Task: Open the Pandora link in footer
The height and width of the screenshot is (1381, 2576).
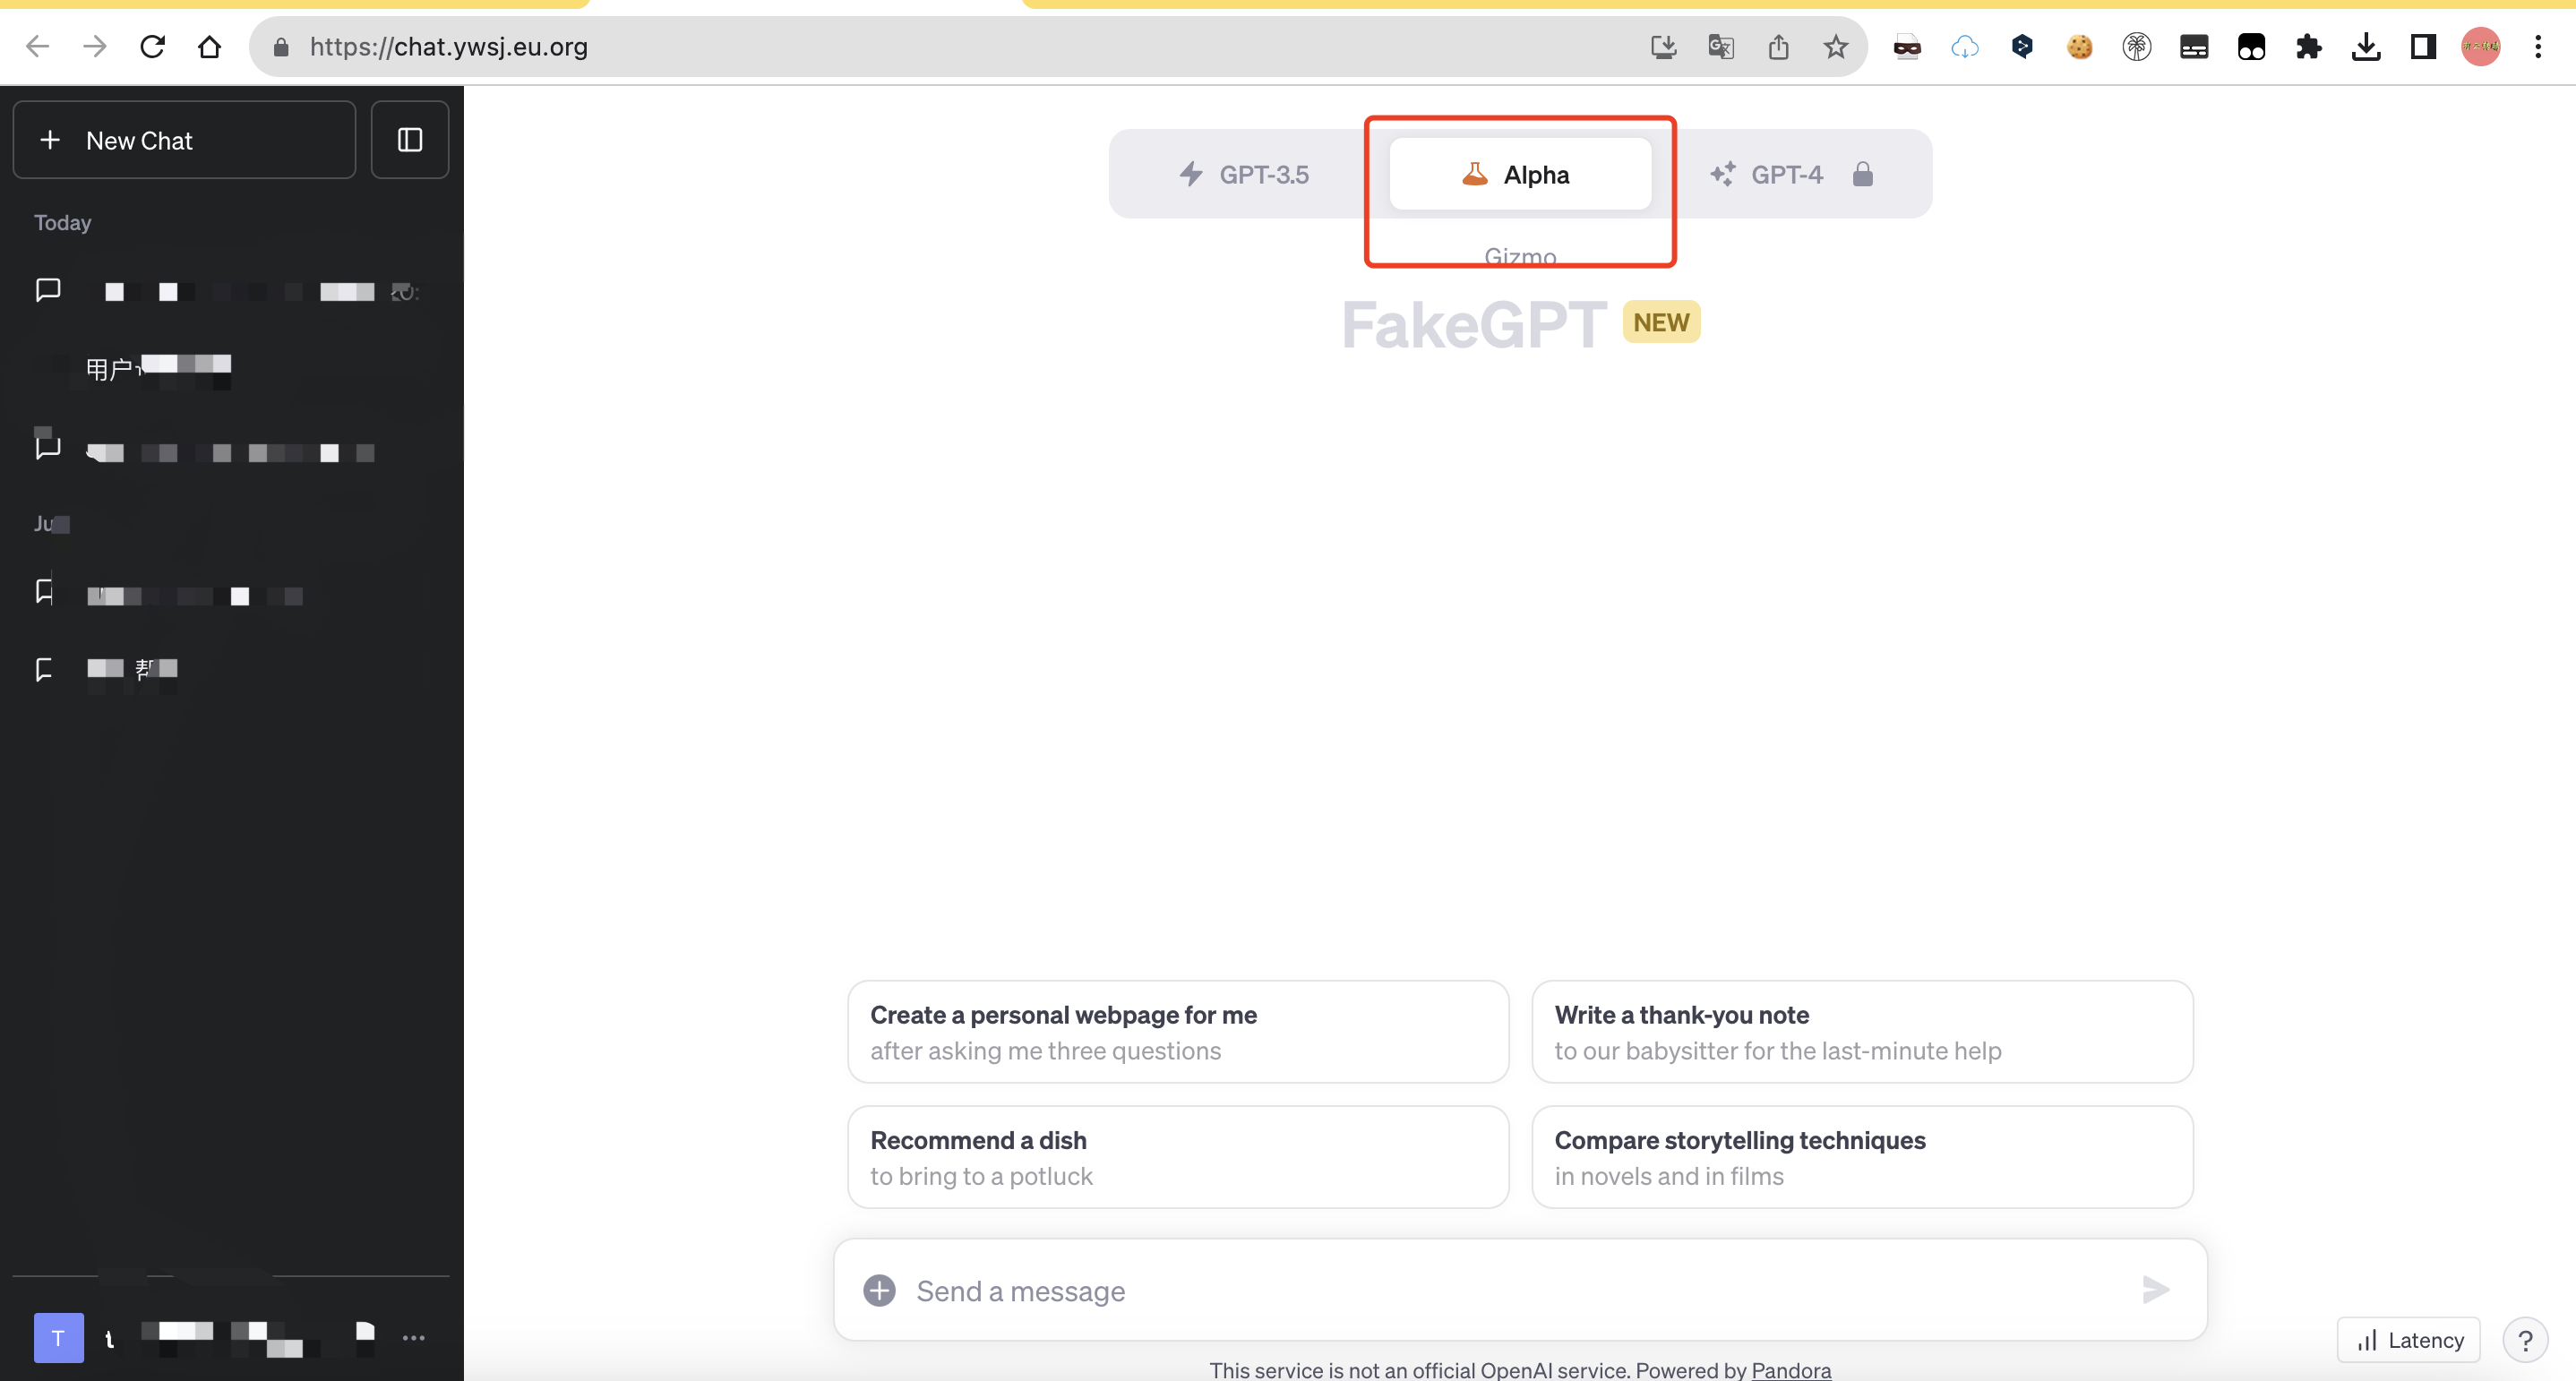Action: click(1791, 1370)
